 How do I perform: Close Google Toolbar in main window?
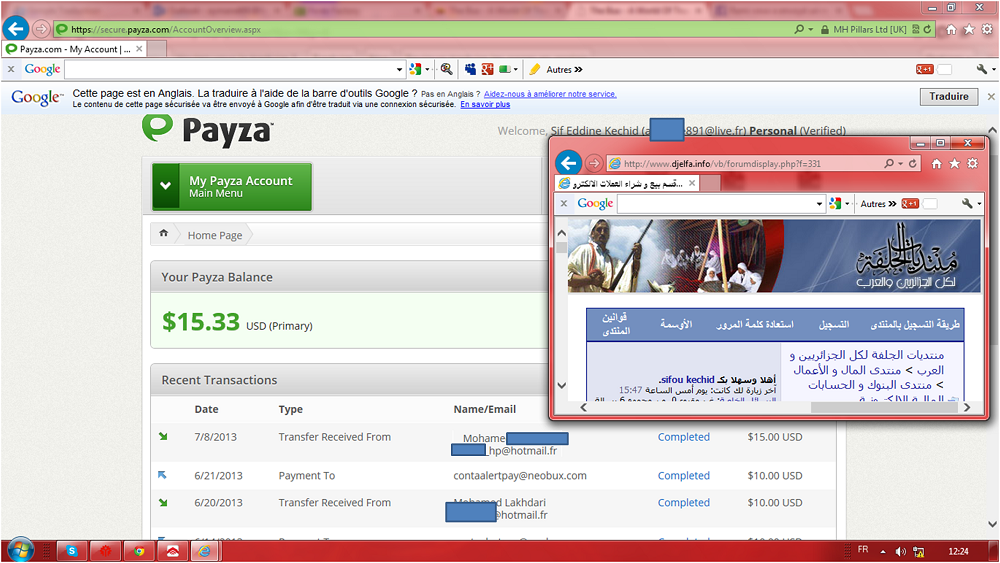pos(11,69)
